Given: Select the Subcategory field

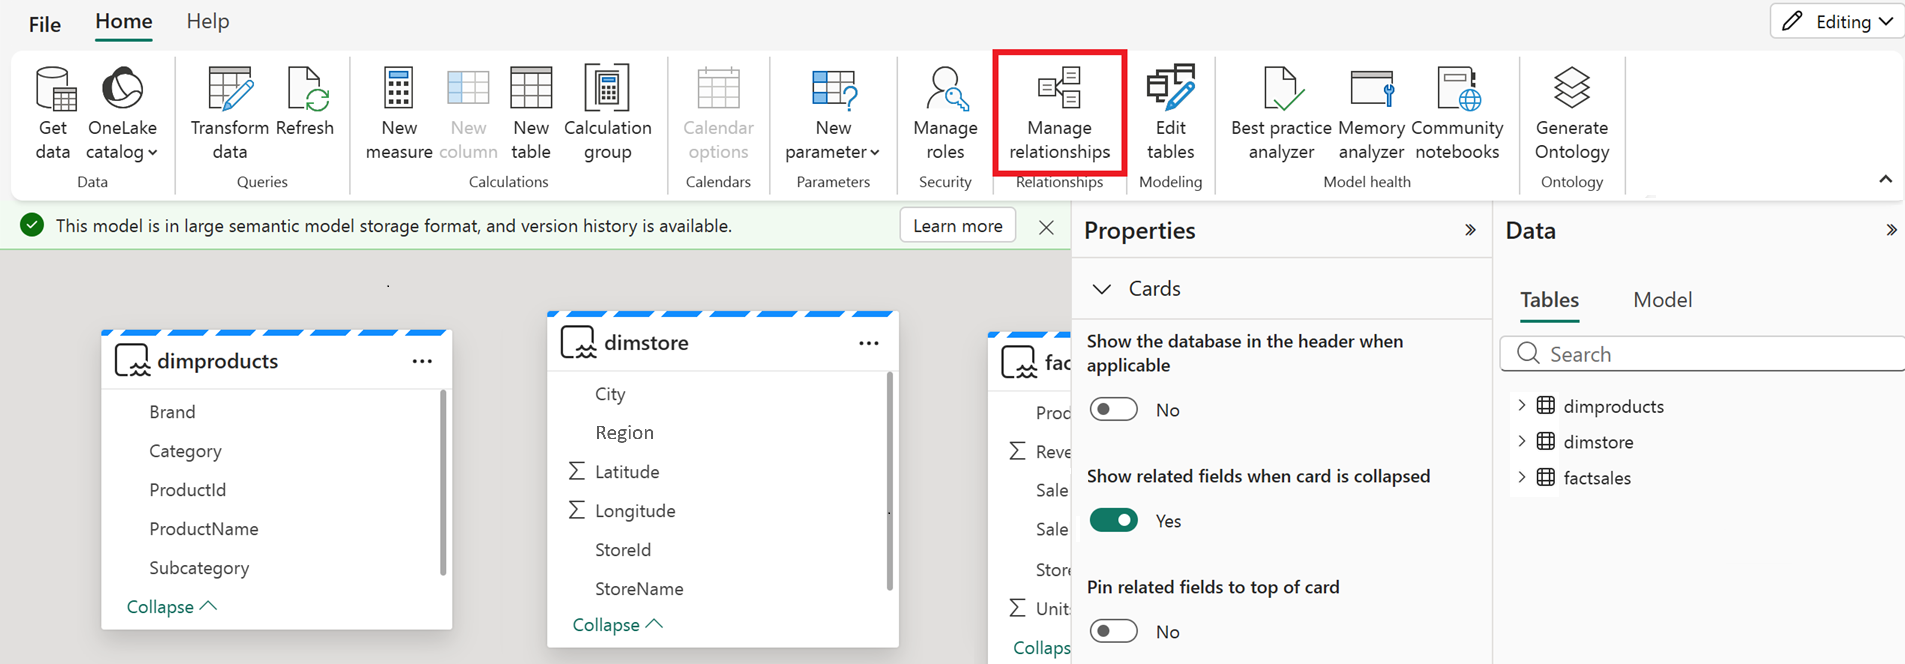Looking at the screenshot, I should point(199,568).
